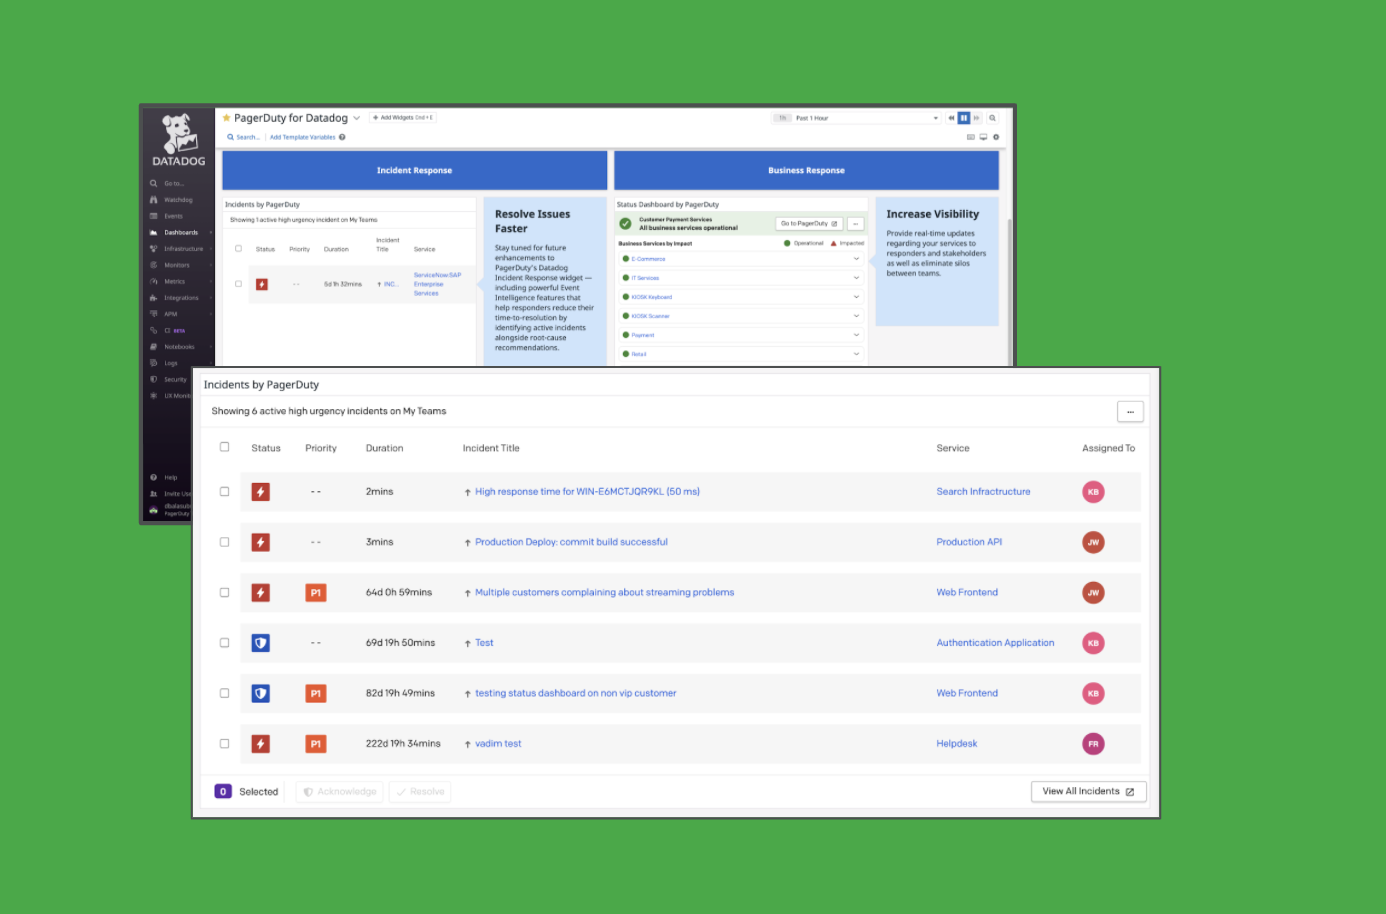Star the PagerDuty for Datadog dashboard
Viewport: 1386px width, 914px height.
coord(227,118)
